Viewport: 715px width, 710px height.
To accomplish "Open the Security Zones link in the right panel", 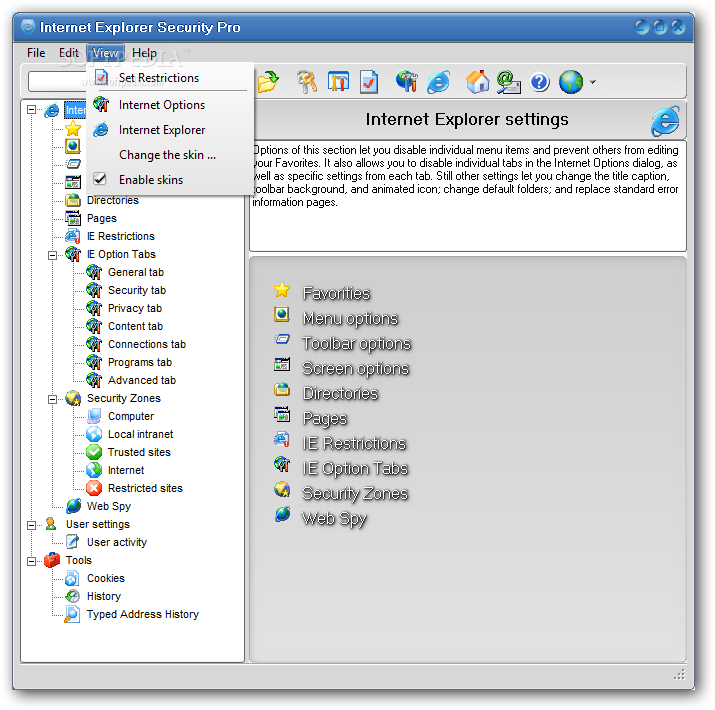I will (355, 493).
